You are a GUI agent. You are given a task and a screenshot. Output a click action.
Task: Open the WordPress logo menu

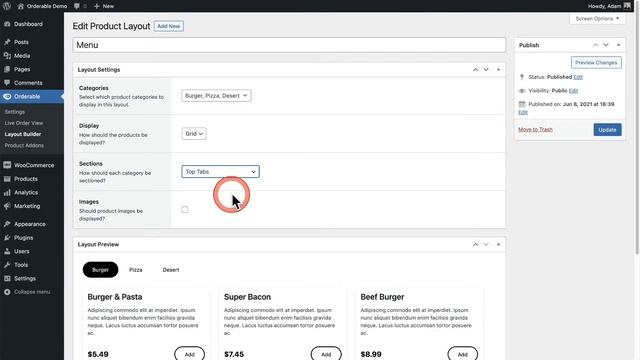7,6
